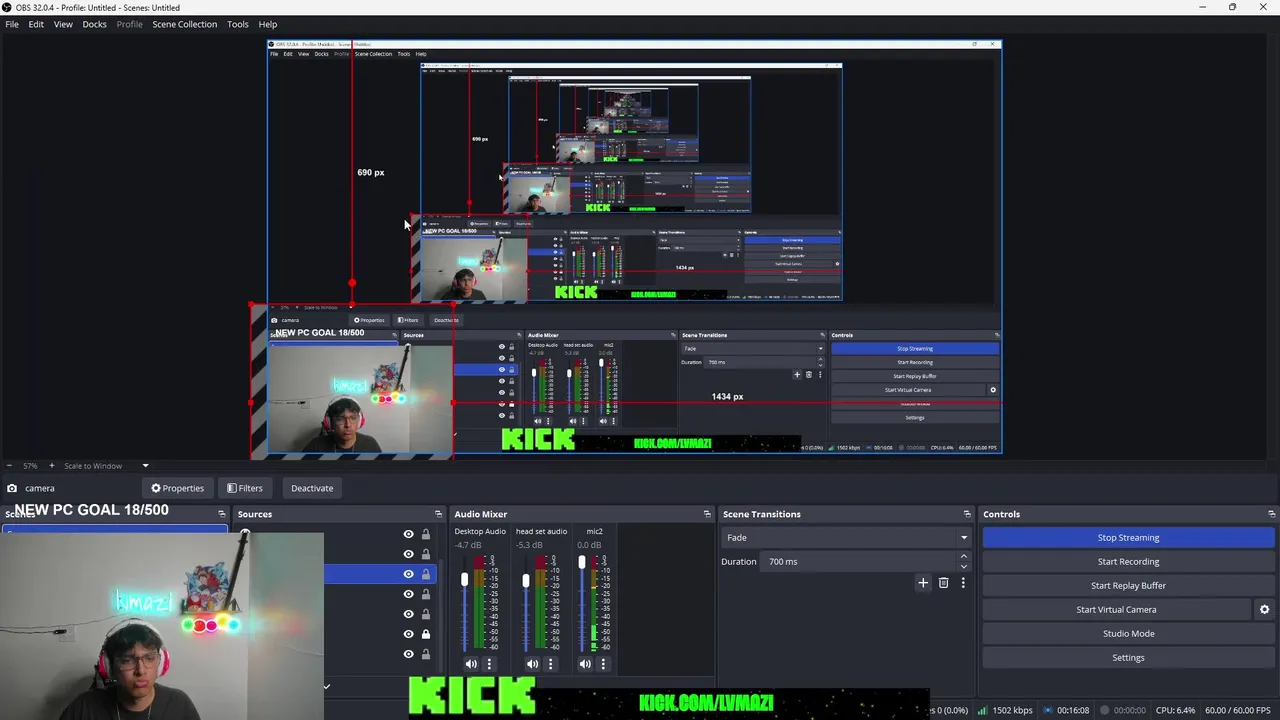1280x720 pixels.
Task: Open the Tools menu
Action: tap(237, 24)
